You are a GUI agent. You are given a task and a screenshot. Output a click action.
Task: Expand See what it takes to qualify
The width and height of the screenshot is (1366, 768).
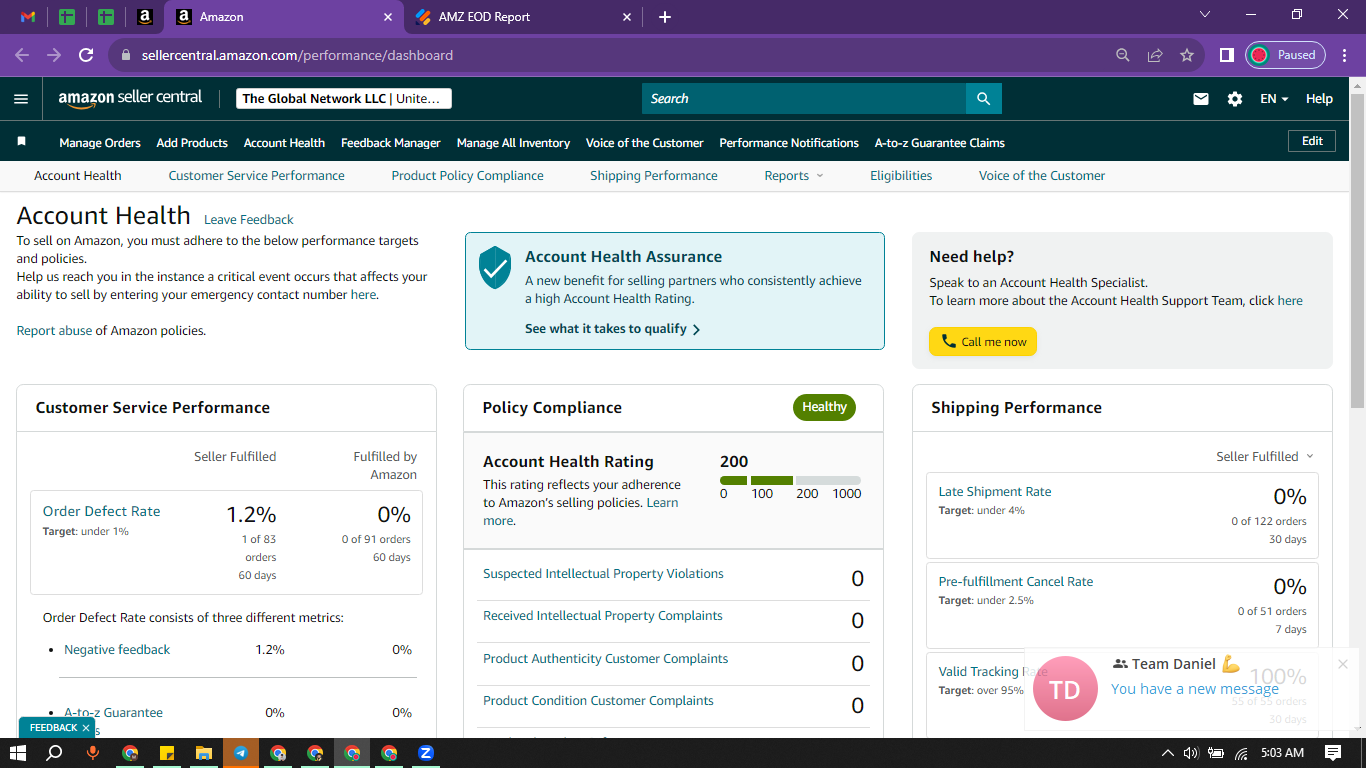(613, 329)
